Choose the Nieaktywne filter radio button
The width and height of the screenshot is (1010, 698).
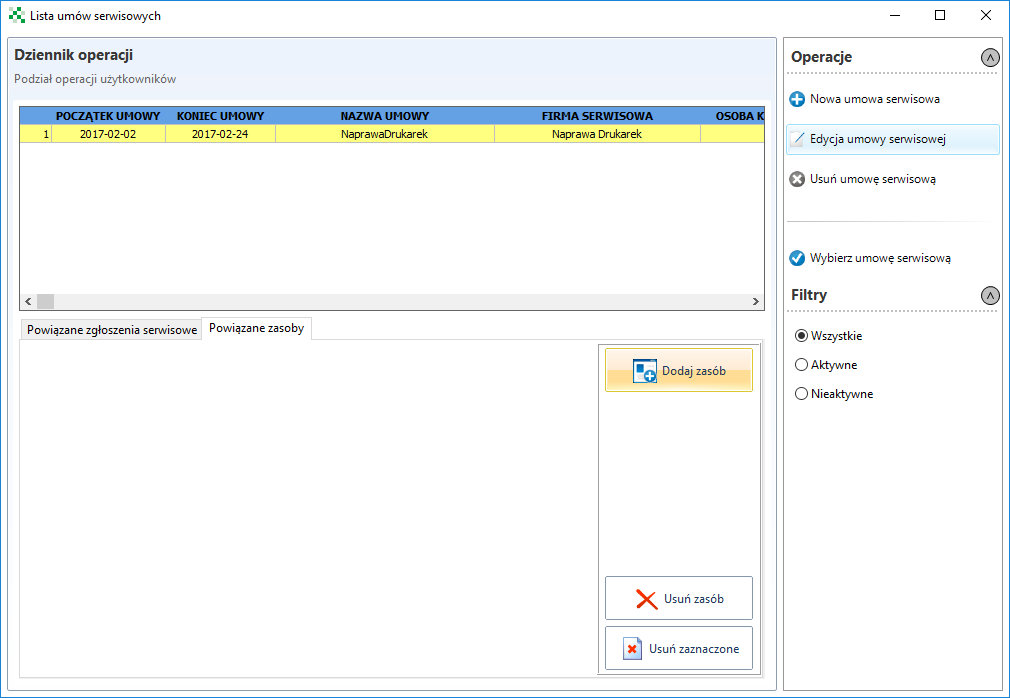pos(801,394)
